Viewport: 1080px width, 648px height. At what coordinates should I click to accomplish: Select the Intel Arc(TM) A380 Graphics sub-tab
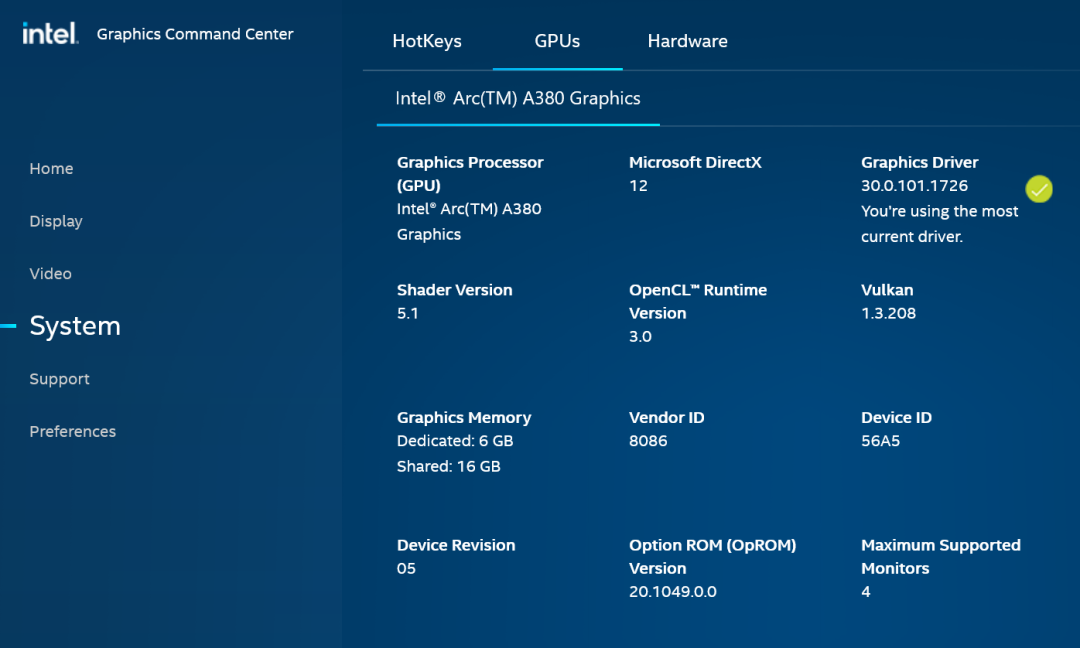click(x=518, y=98)
